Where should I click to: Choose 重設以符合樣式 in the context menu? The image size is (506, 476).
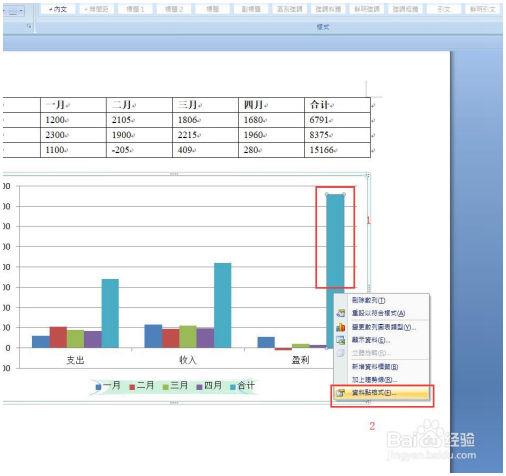click(382, 313)
